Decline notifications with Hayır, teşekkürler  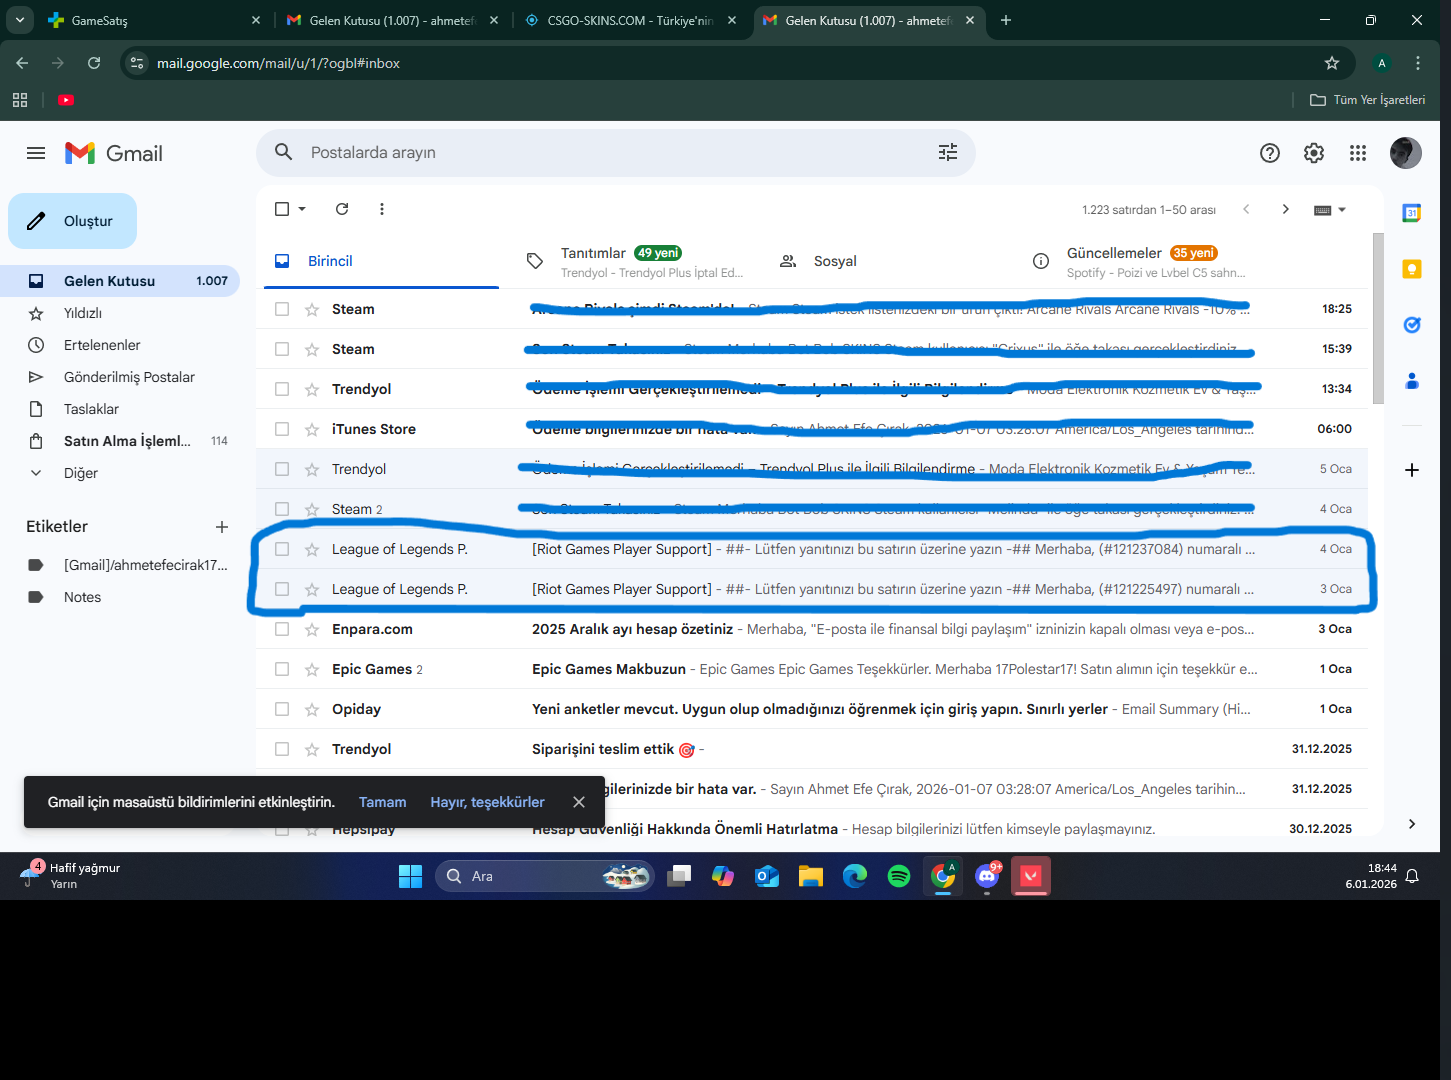[487, 802]
